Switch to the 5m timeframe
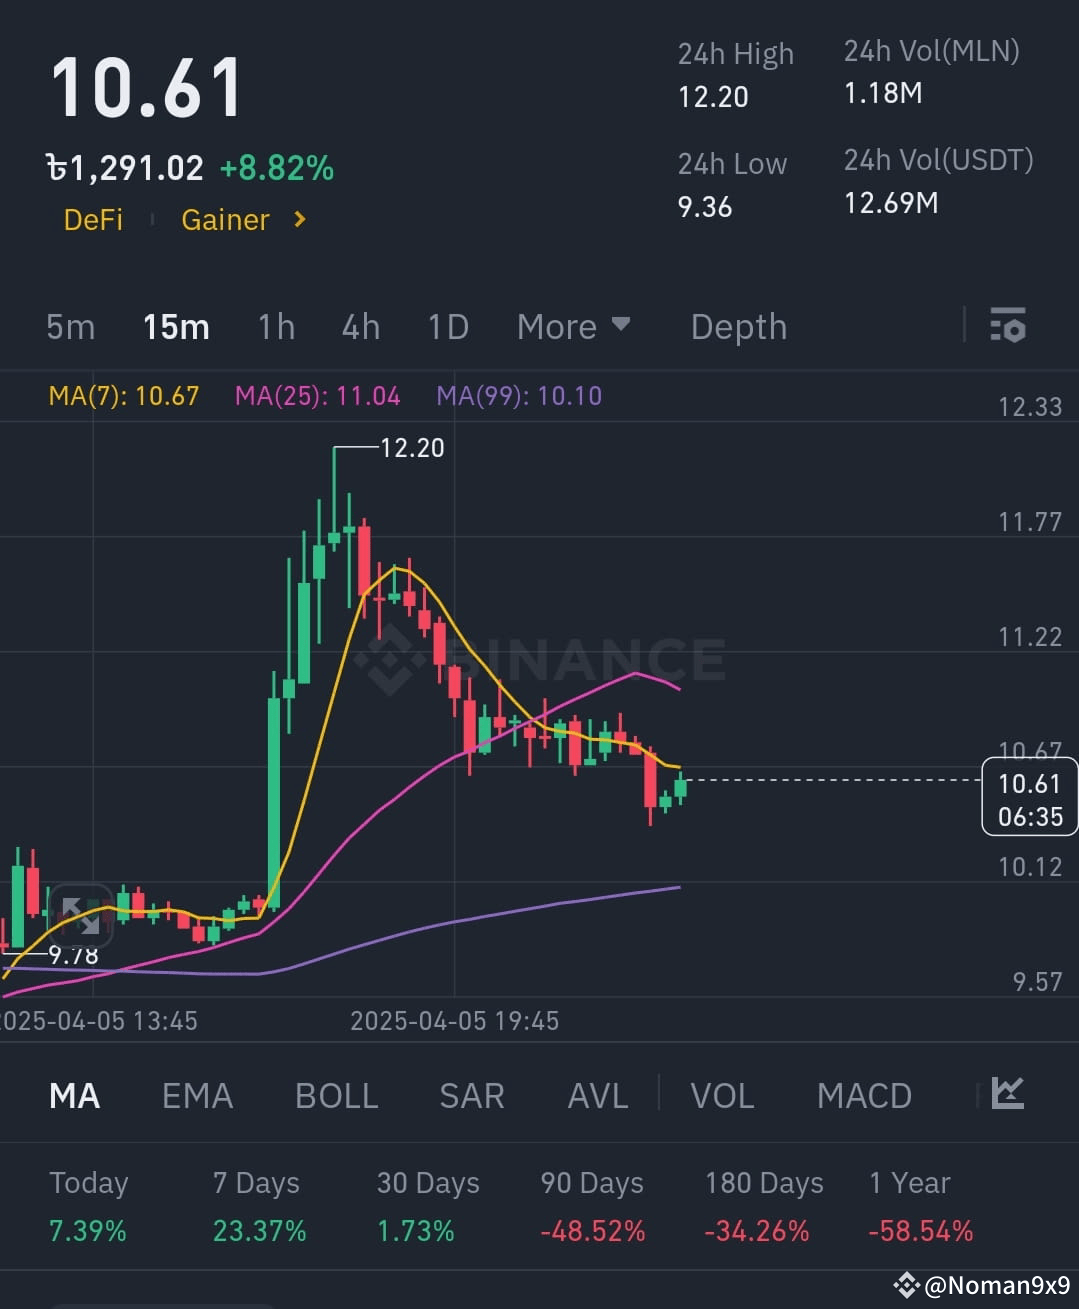1079x1309 pixels. click(x=70, y=327)
